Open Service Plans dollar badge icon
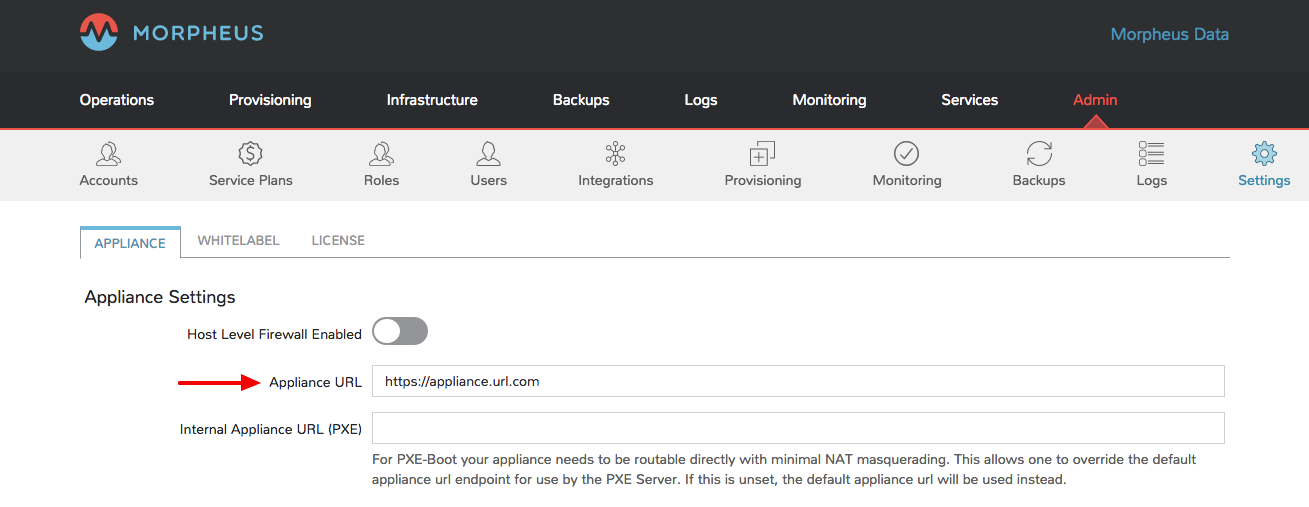 250,154
